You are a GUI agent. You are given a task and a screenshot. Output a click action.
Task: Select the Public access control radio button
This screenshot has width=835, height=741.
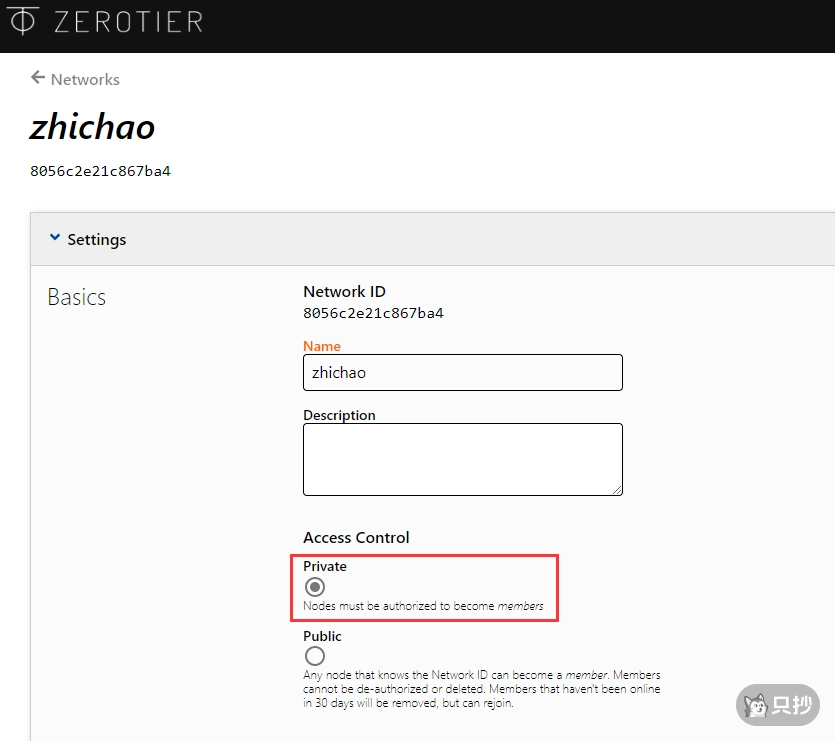click(x=315, y=656)
